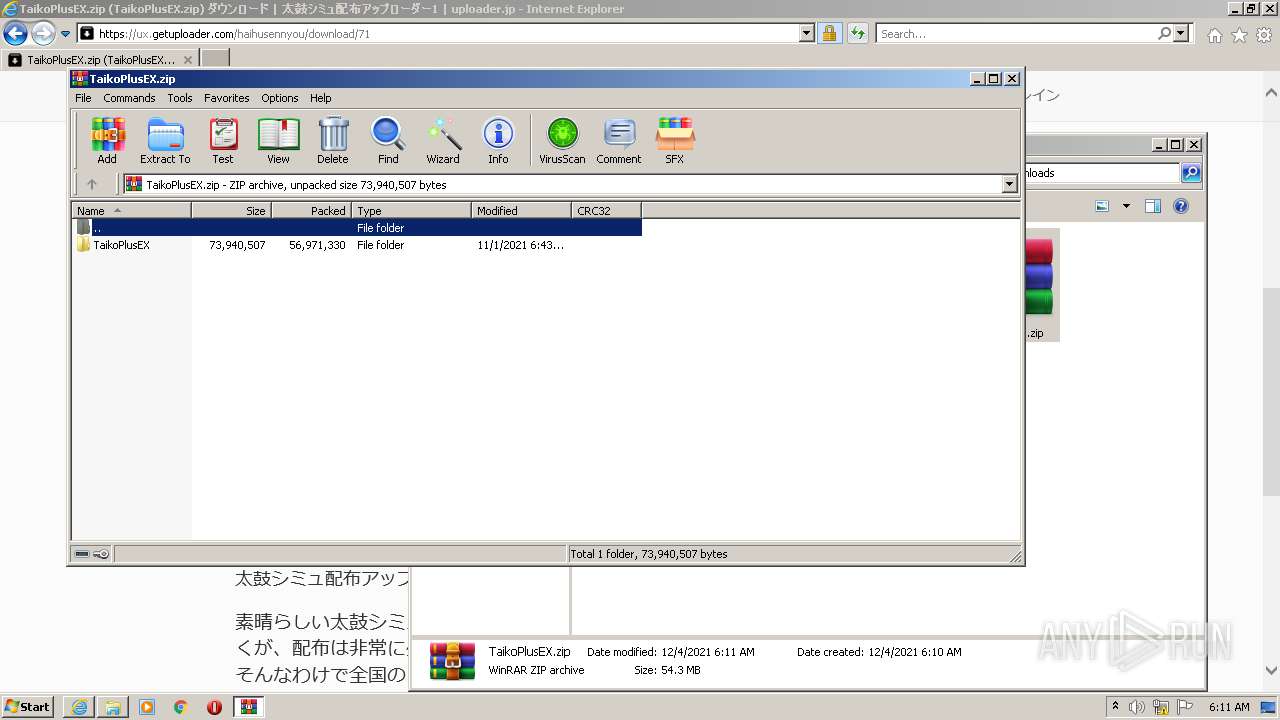Open the file explorer taskbar icon
This screenshot has height=720, width=1280.
point(113,707)
